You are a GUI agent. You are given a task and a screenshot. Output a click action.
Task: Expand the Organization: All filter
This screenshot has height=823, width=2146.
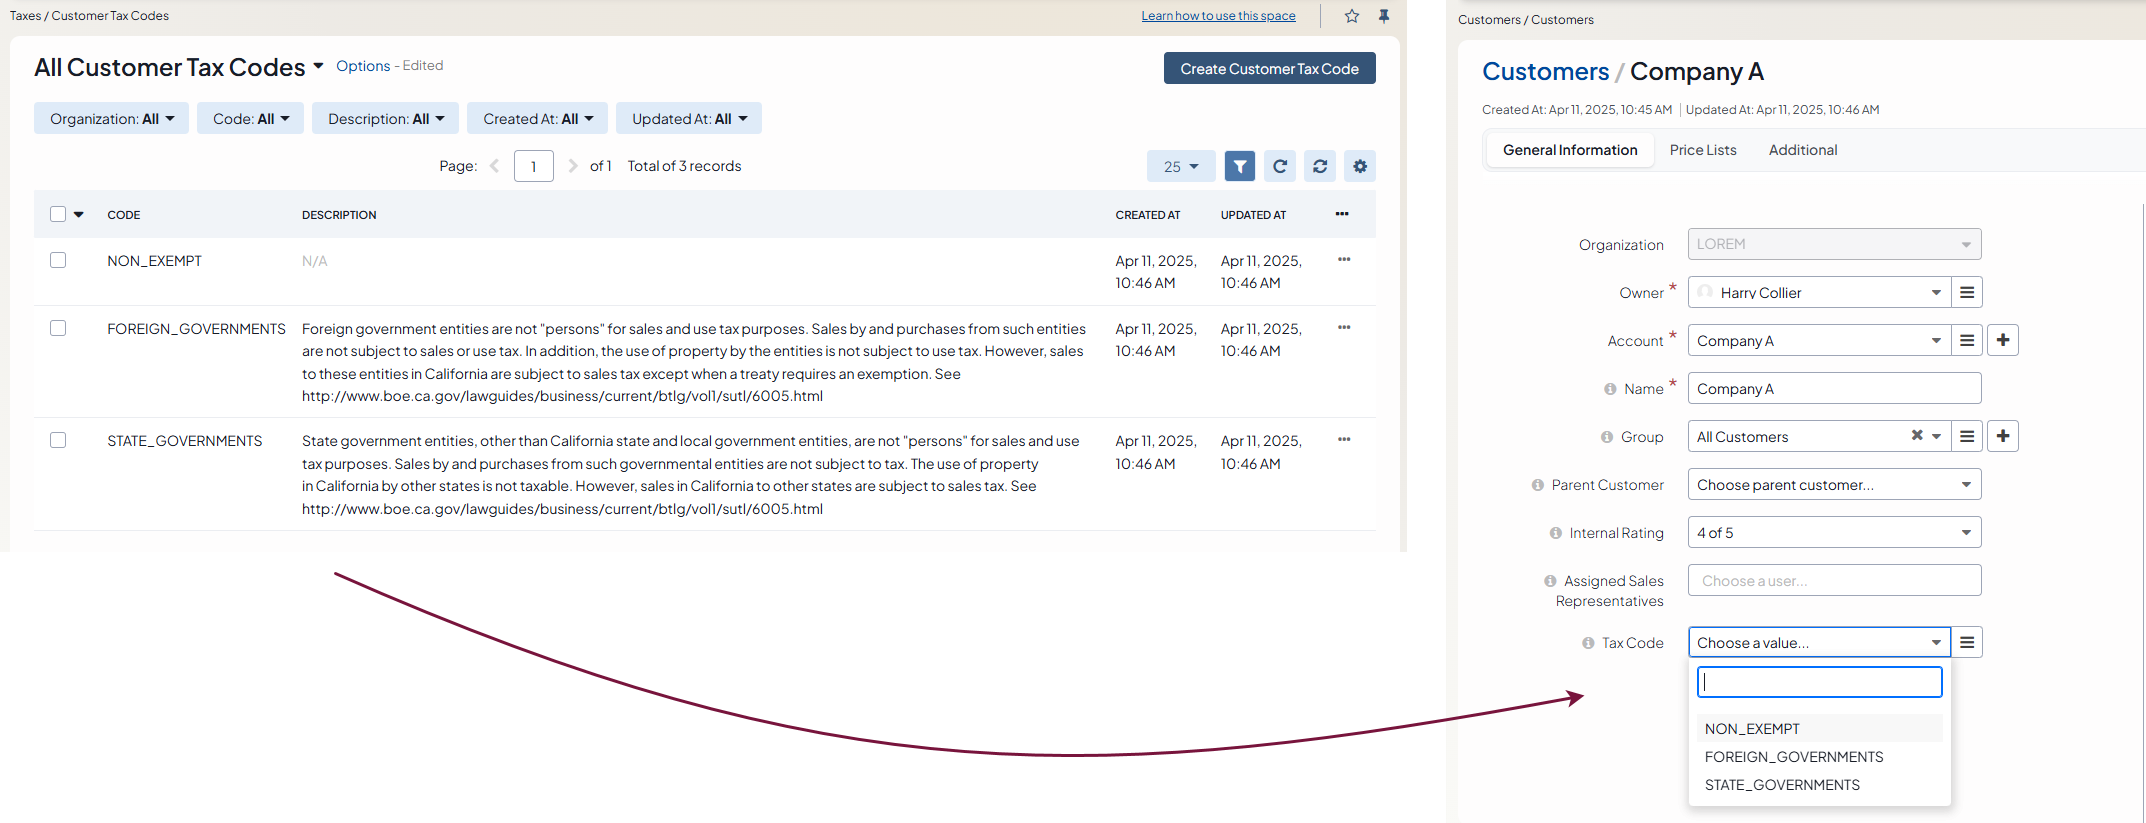[111, 118]
